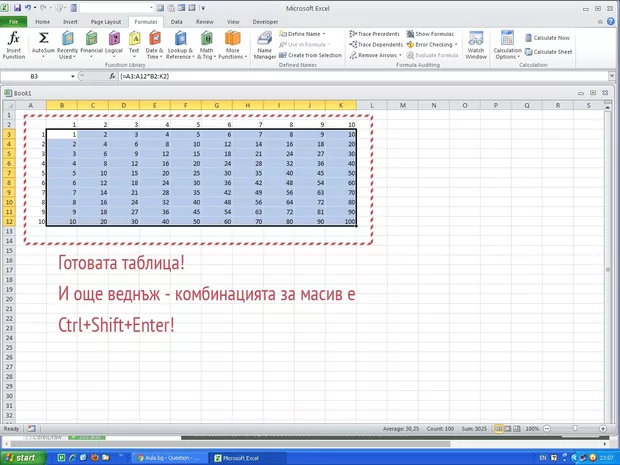Expand the formula bar
This screenshot has width=620, height=465.
coord(612,76)
